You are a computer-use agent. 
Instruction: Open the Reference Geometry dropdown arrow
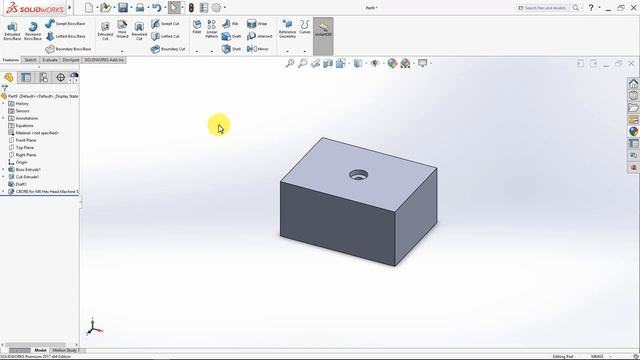287,51
